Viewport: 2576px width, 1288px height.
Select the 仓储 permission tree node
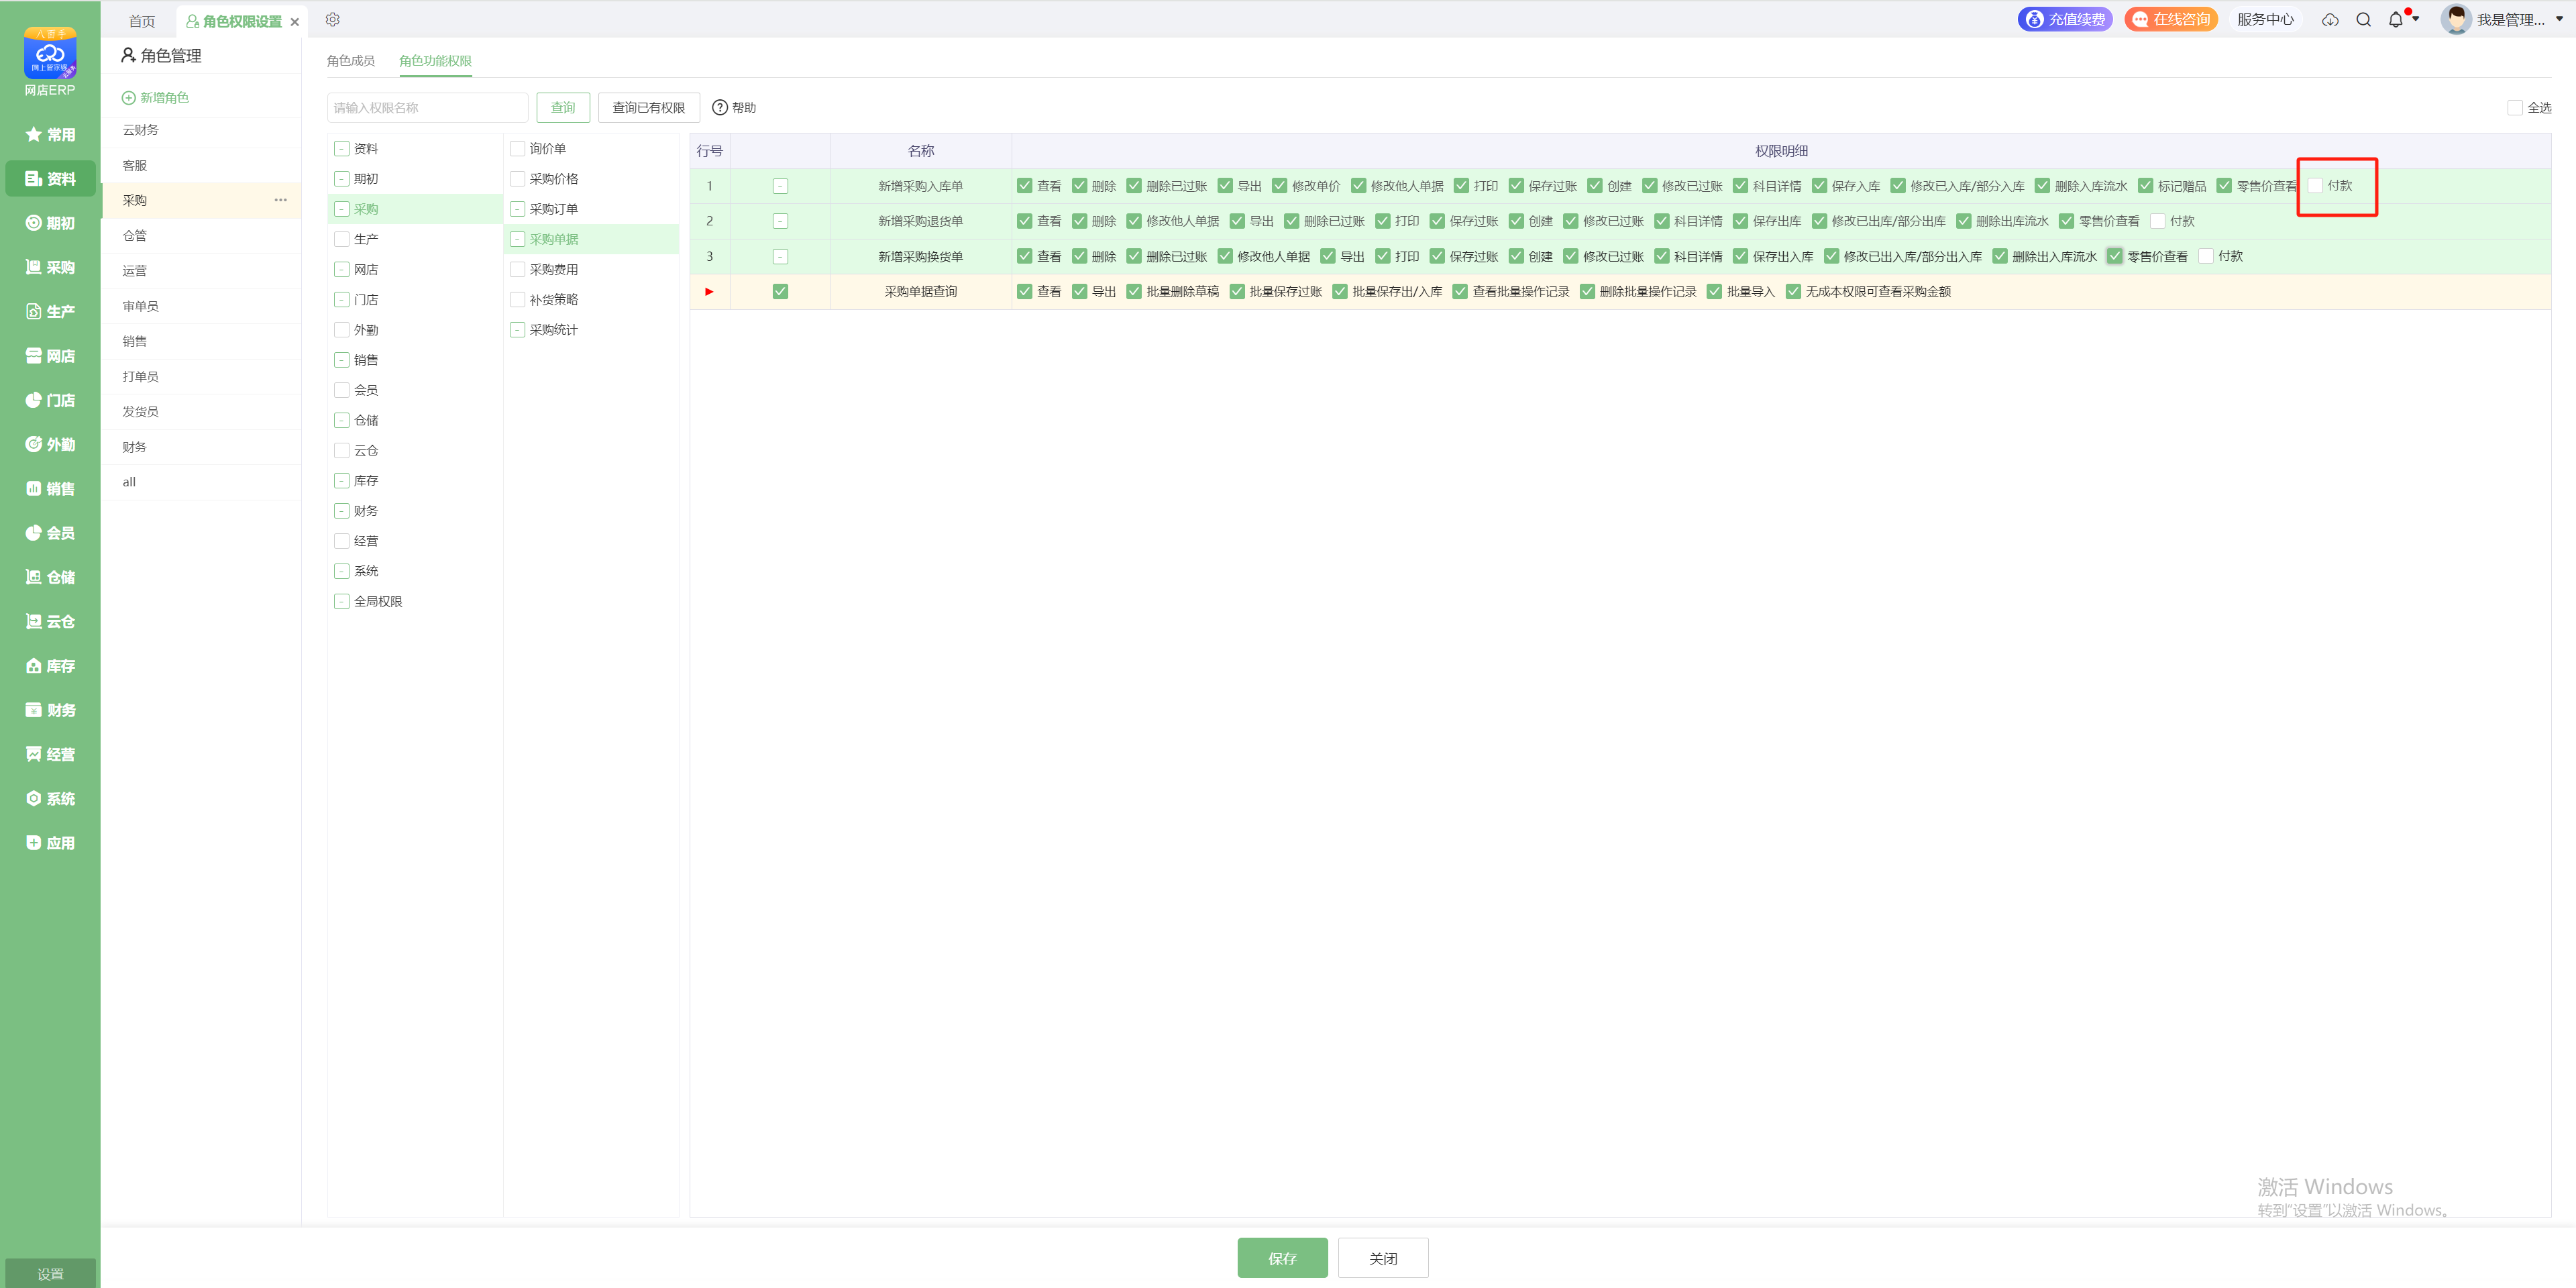[366, 420]
